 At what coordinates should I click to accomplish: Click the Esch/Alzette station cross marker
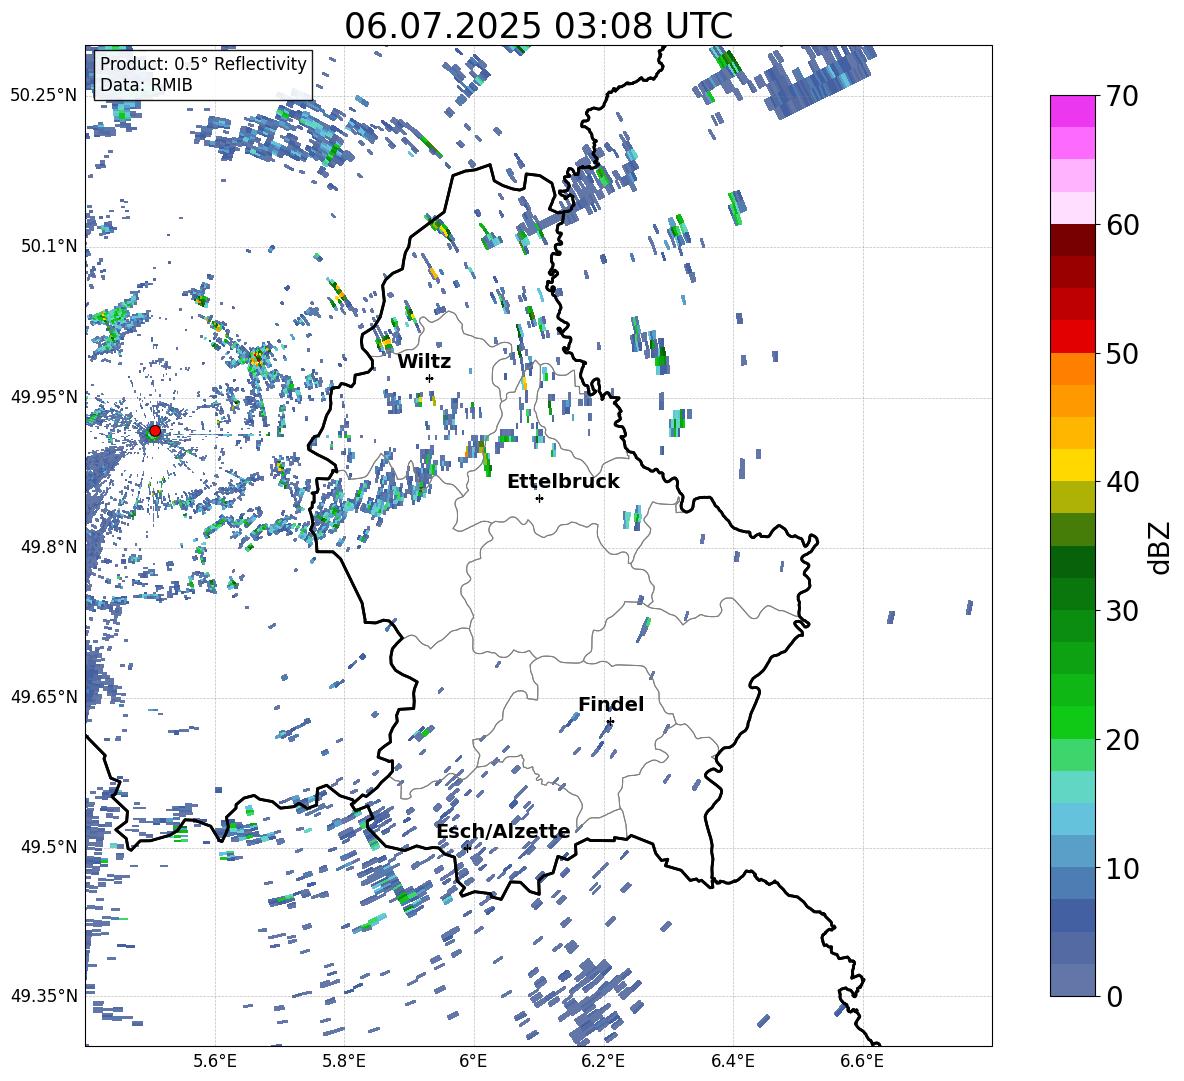[467, 848]
